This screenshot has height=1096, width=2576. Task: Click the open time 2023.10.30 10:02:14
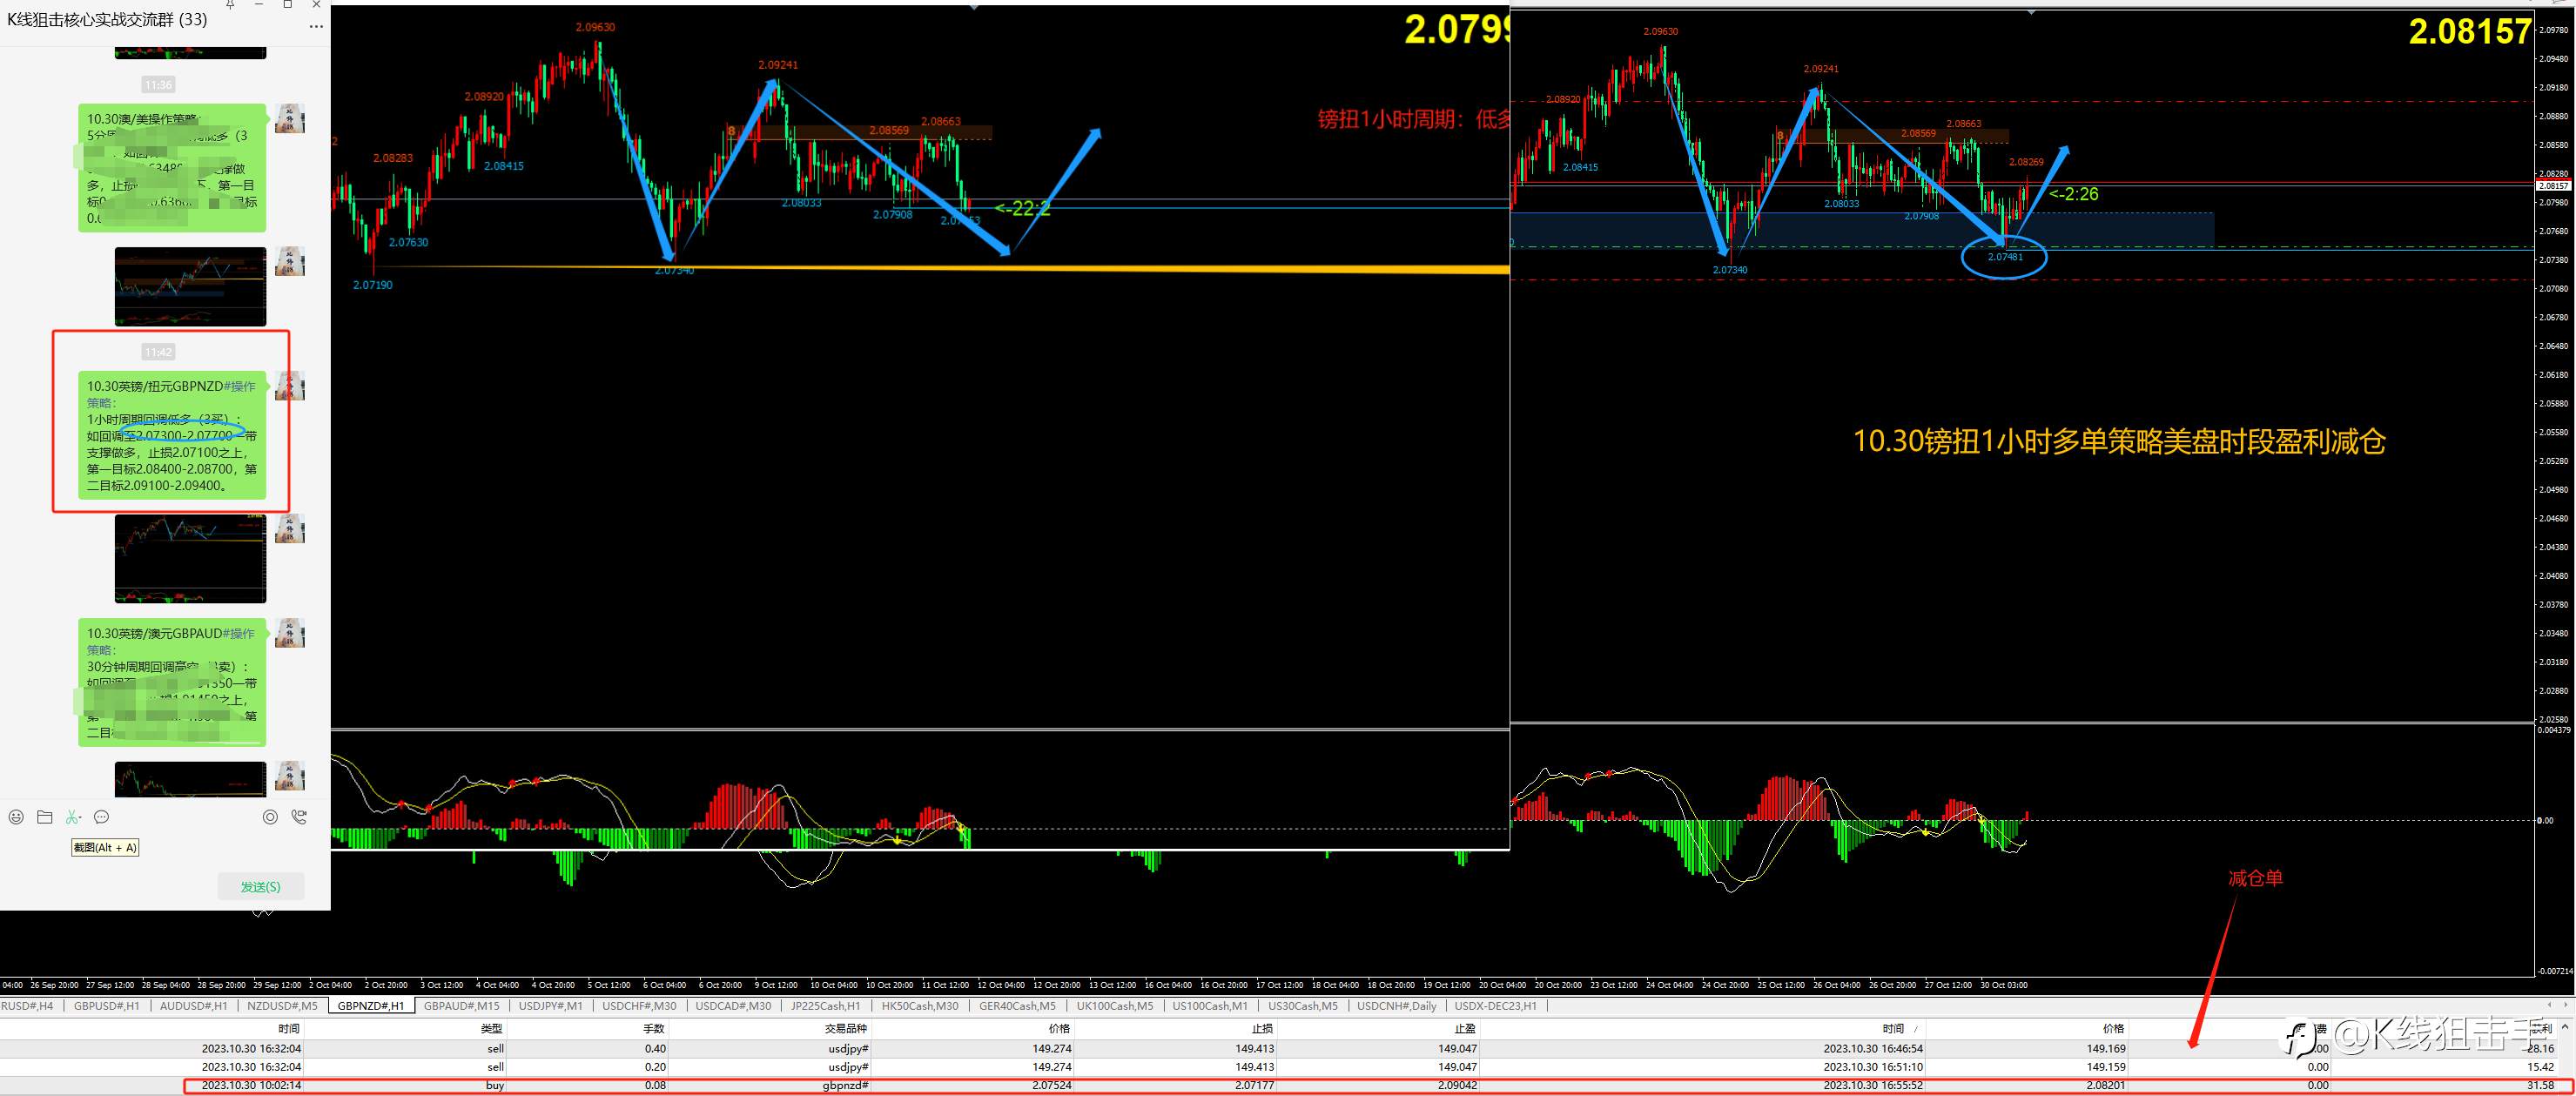click(x=251, y=1085)
